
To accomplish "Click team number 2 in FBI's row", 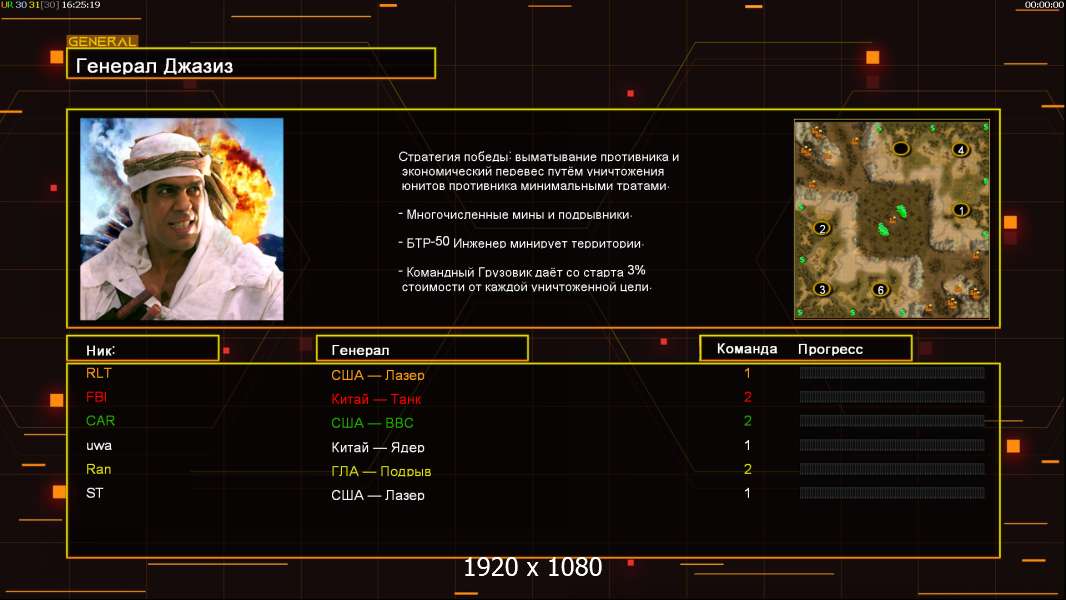I will click(747, 397).
